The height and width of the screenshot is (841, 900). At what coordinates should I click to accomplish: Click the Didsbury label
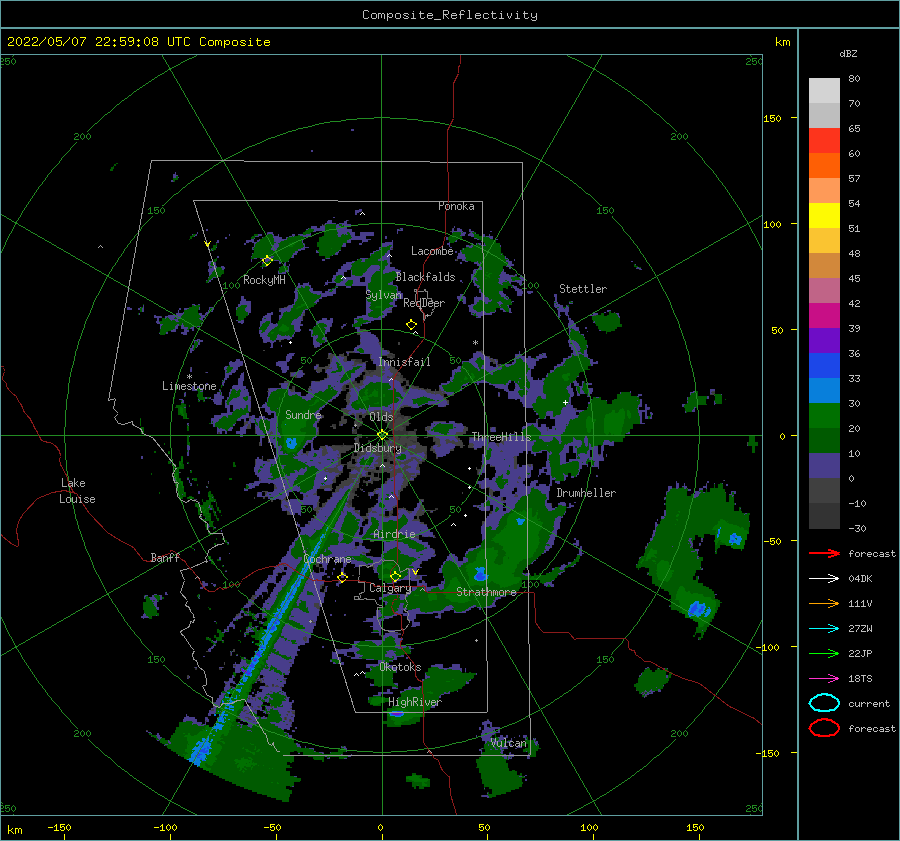(x=377, y=448)
